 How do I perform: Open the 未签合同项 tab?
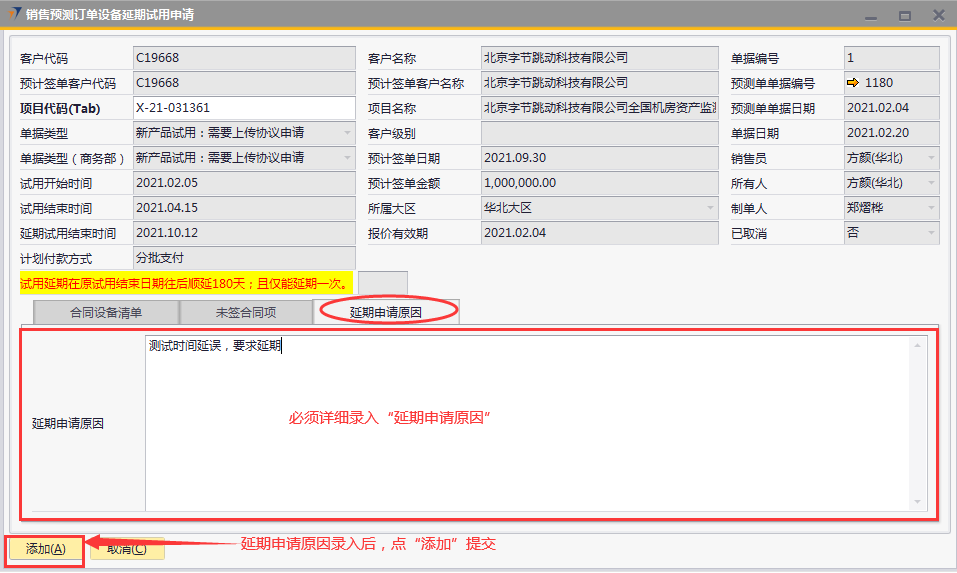coord(245,312)
